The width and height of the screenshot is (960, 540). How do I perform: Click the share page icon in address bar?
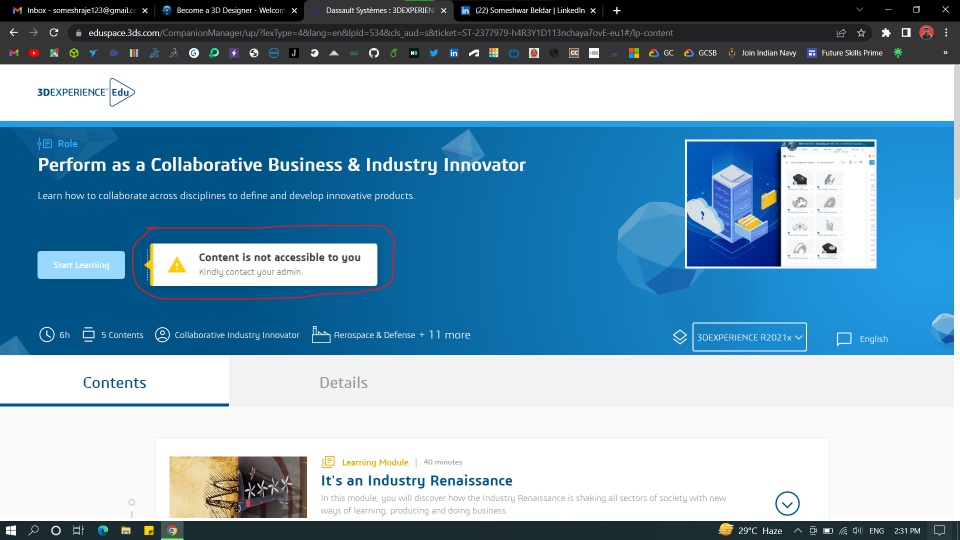coord(841,32)
